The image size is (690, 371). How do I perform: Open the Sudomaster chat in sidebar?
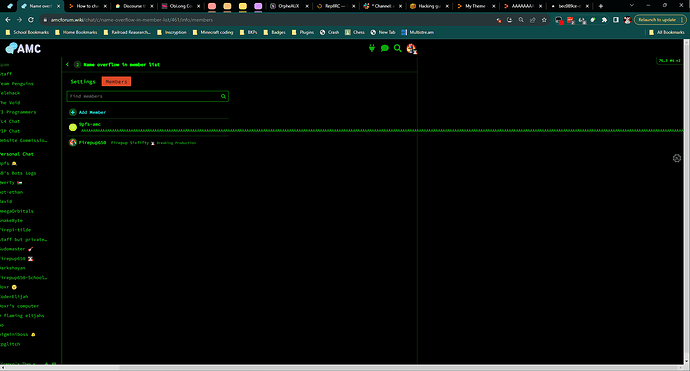pos(17,249)
